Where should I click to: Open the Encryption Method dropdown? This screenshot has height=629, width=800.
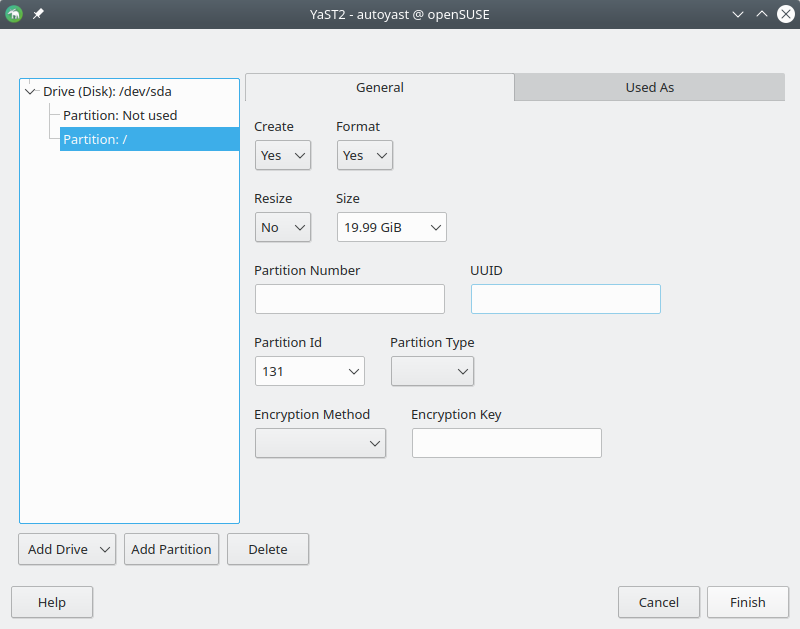click(320, 443)
